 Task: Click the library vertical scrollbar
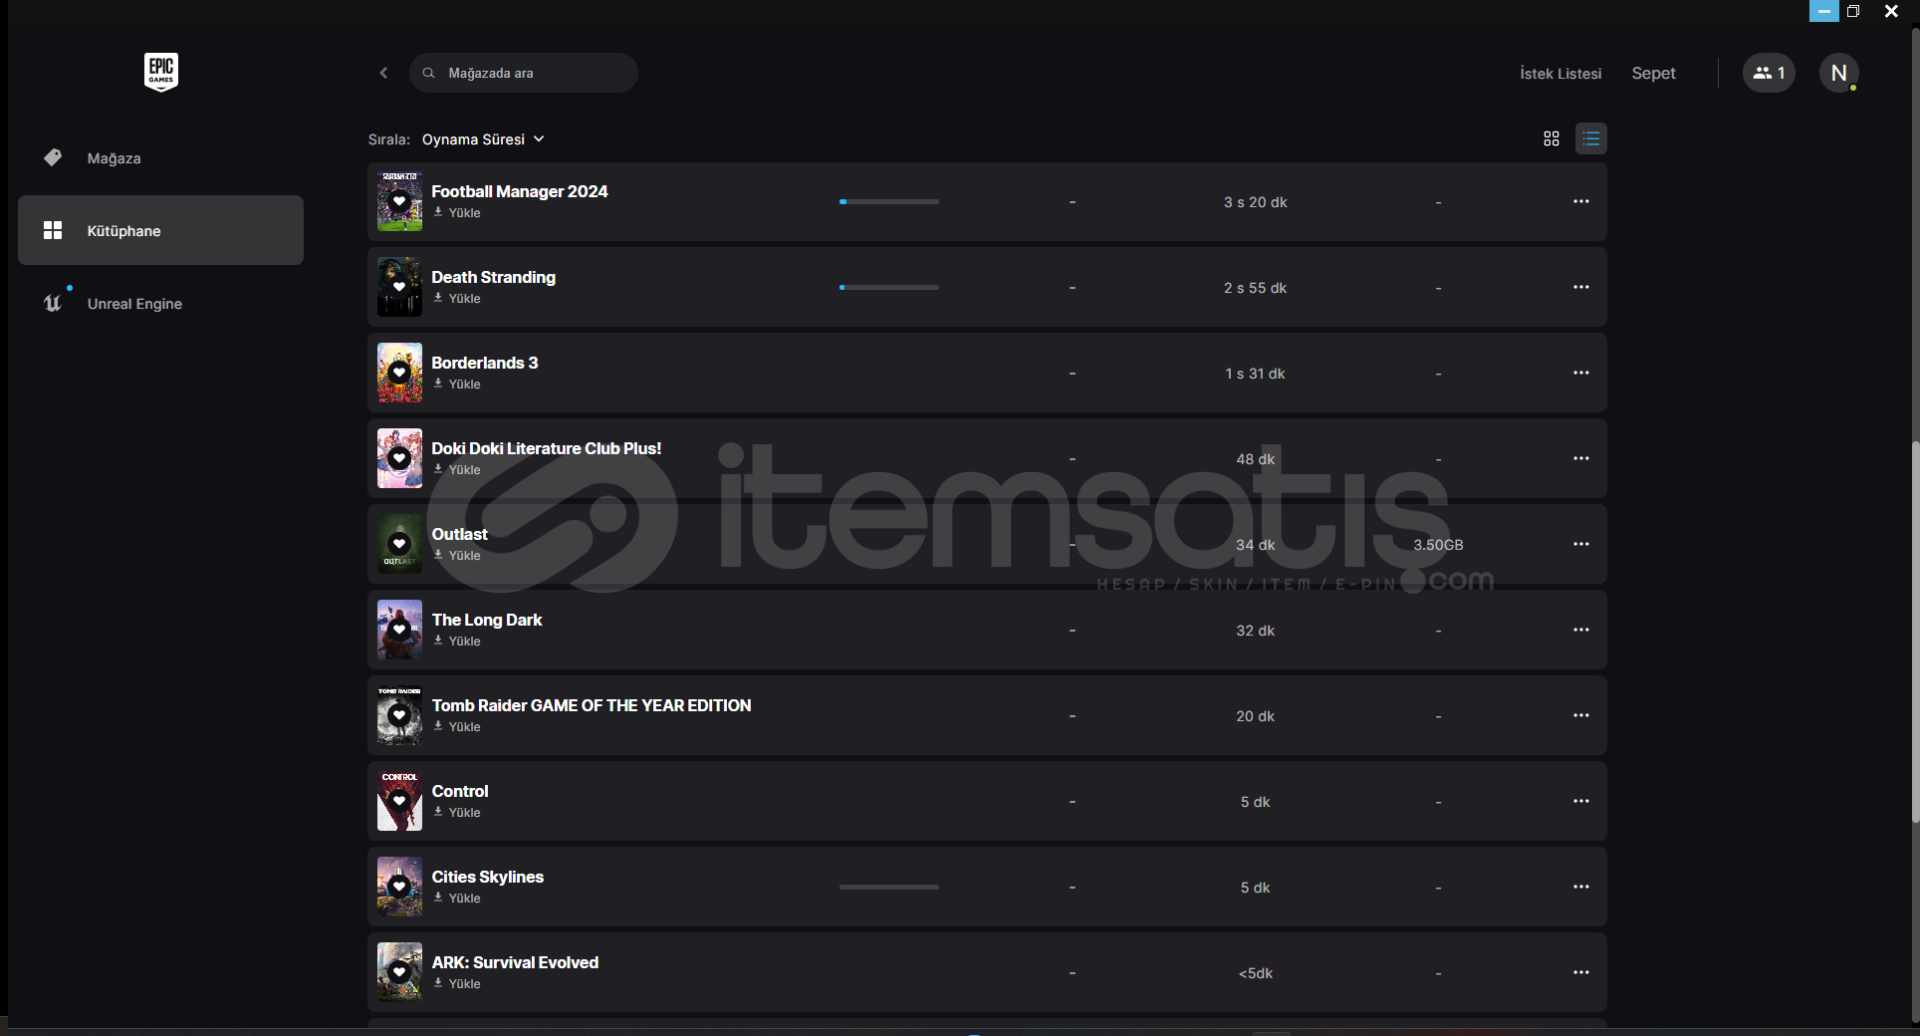[x=1915, y=632]
